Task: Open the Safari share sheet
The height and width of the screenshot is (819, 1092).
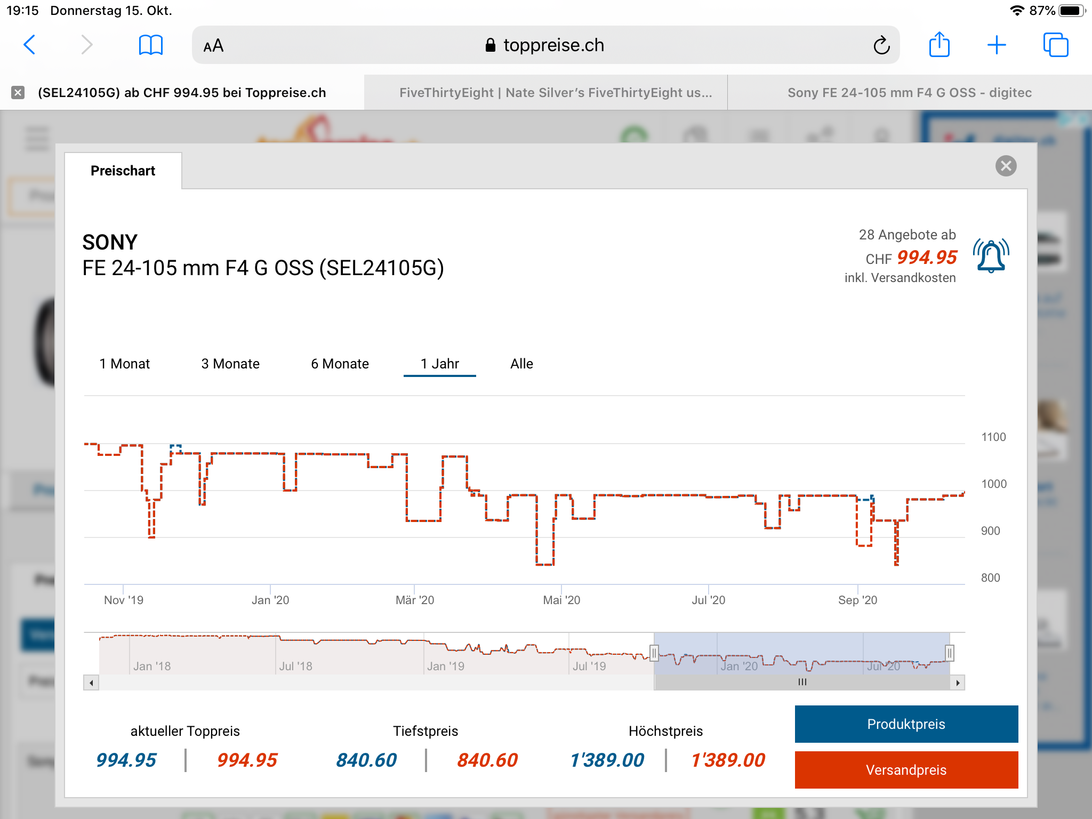Action: [x=938, y=45]
